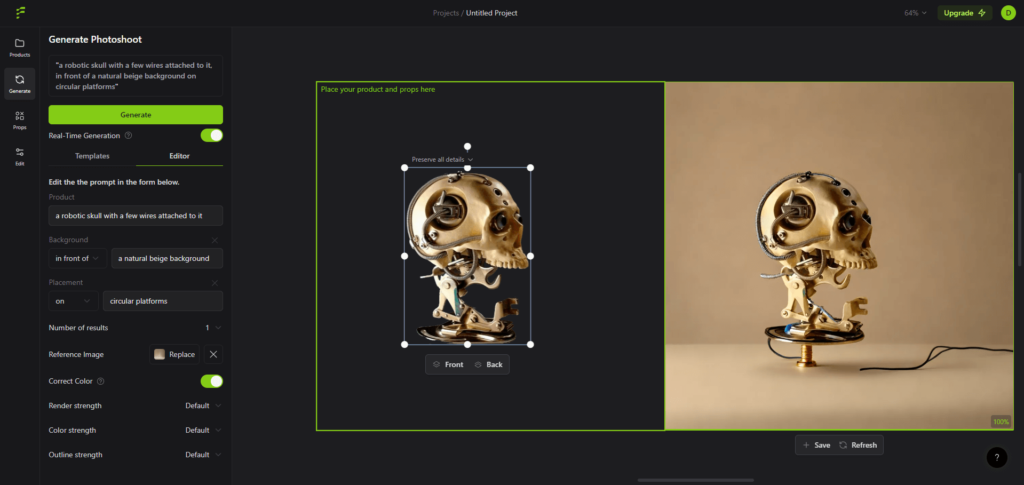Click the Product description input field

click(136, 215)
